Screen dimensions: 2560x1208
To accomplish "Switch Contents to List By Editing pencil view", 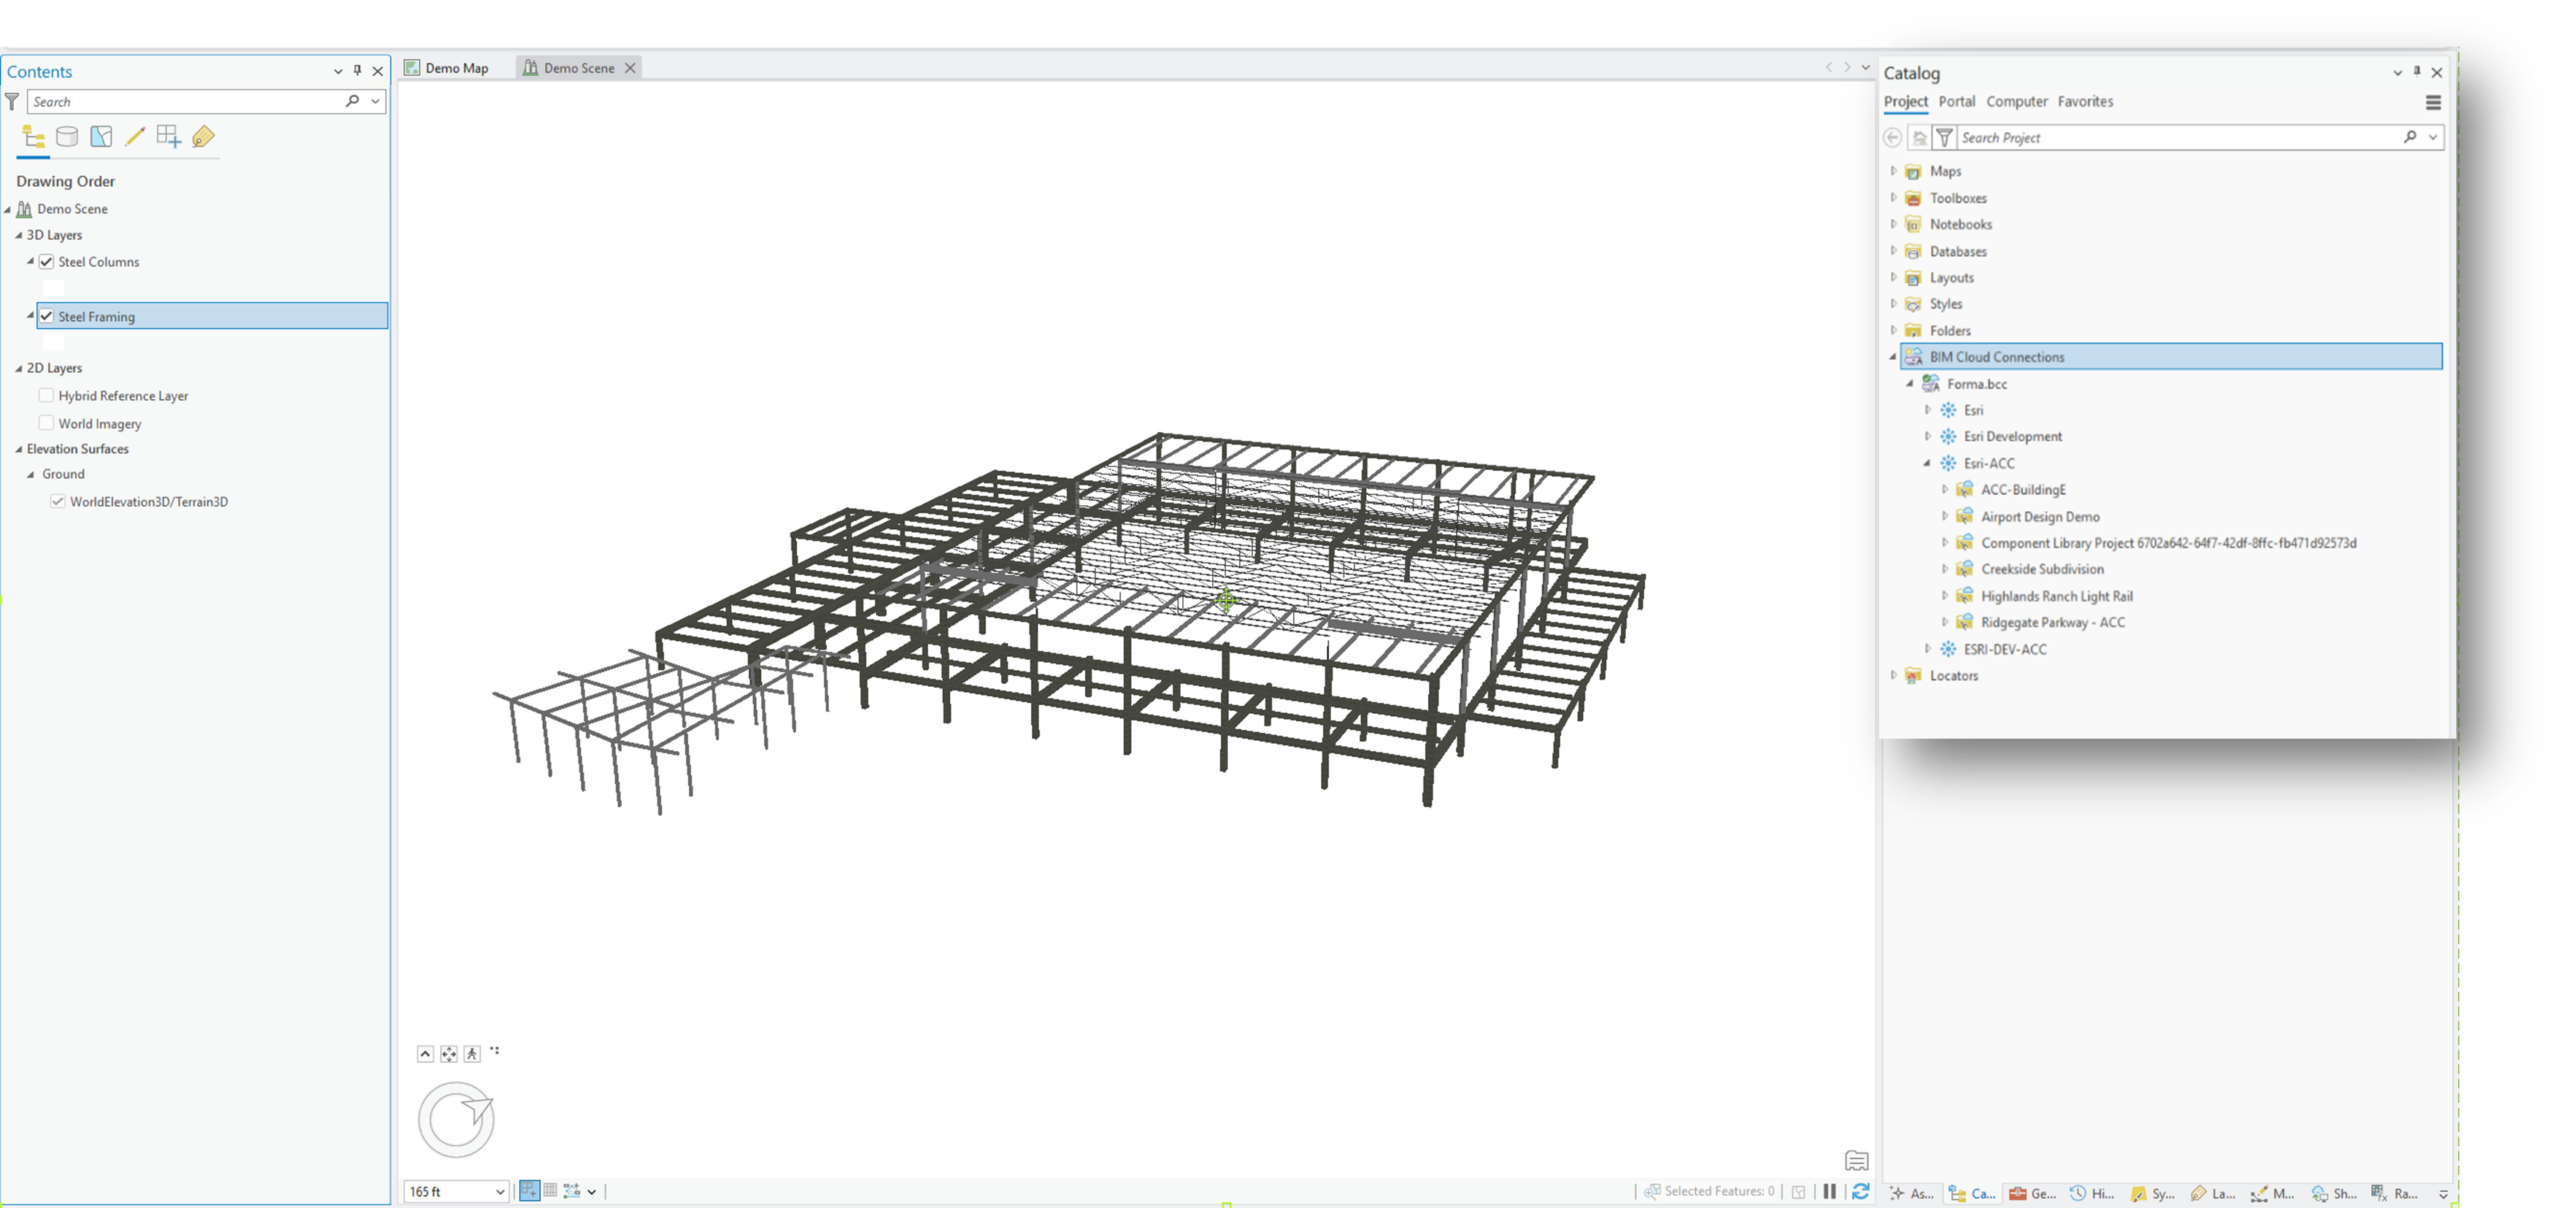I will coord(135,137).
